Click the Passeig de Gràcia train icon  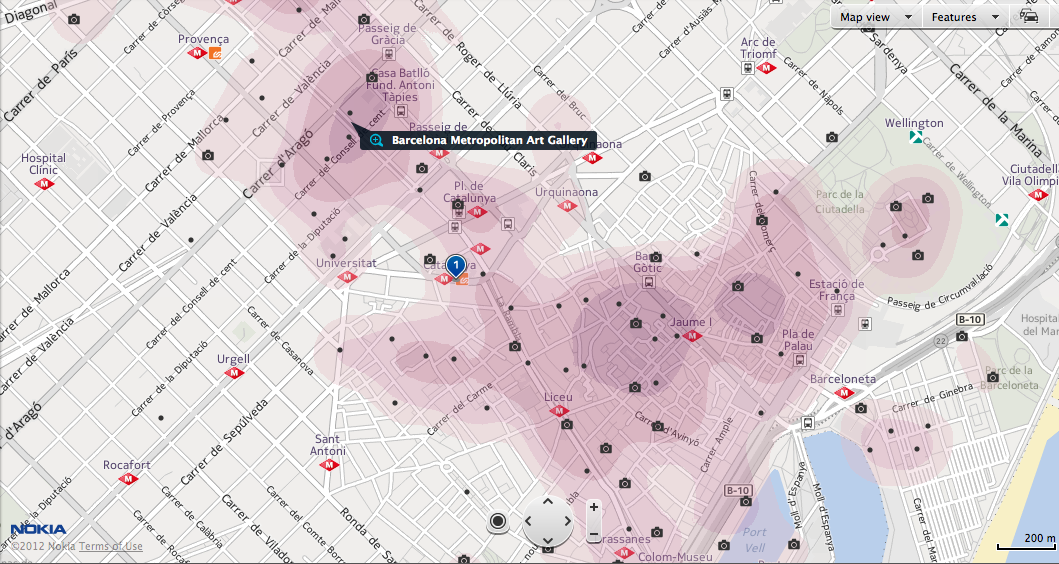388,54
